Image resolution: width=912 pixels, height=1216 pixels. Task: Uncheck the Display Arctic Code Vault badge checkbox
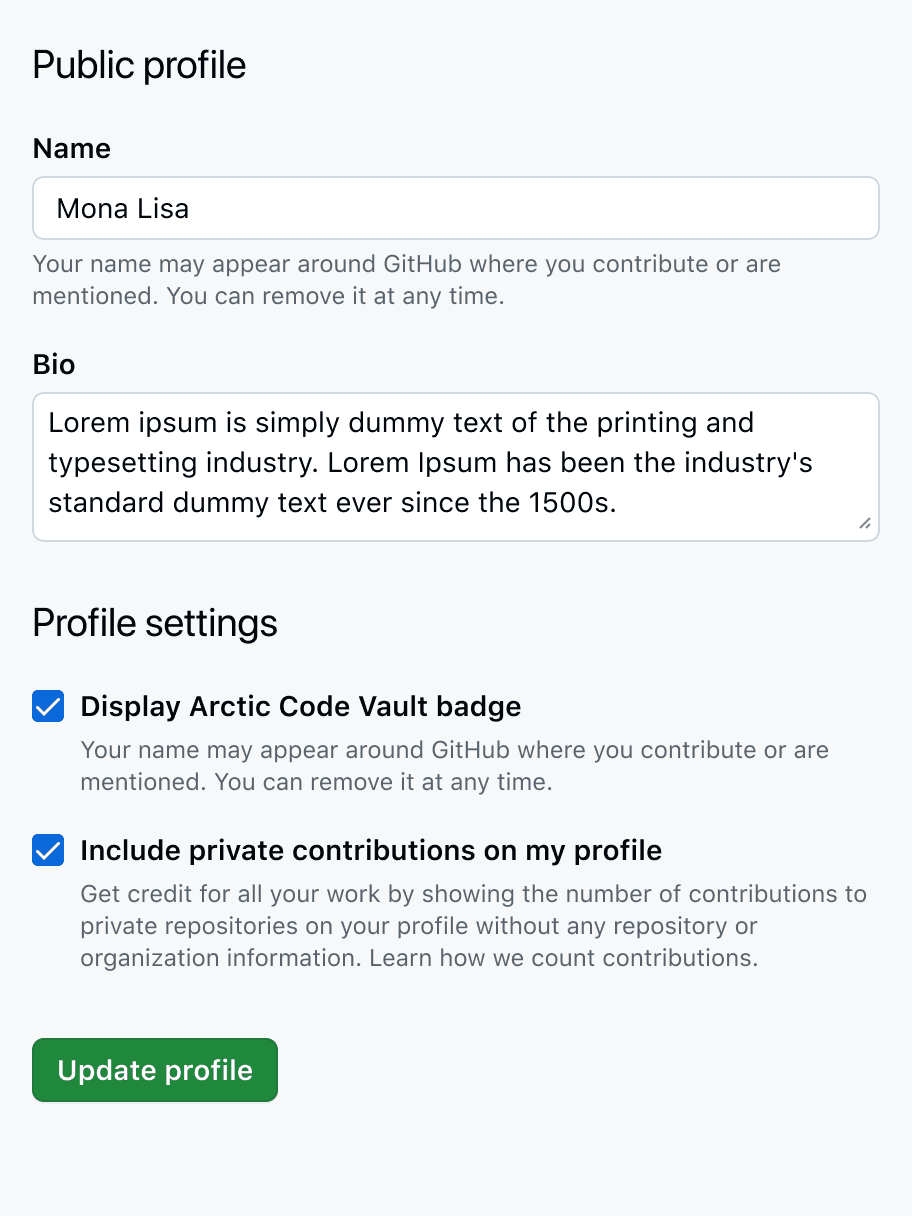pos(47,706)
